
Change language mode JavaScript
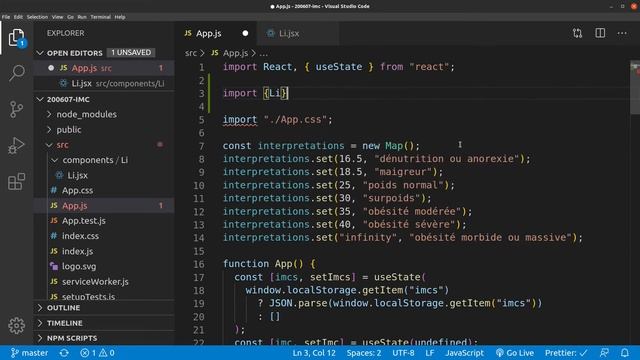[464, 353]
